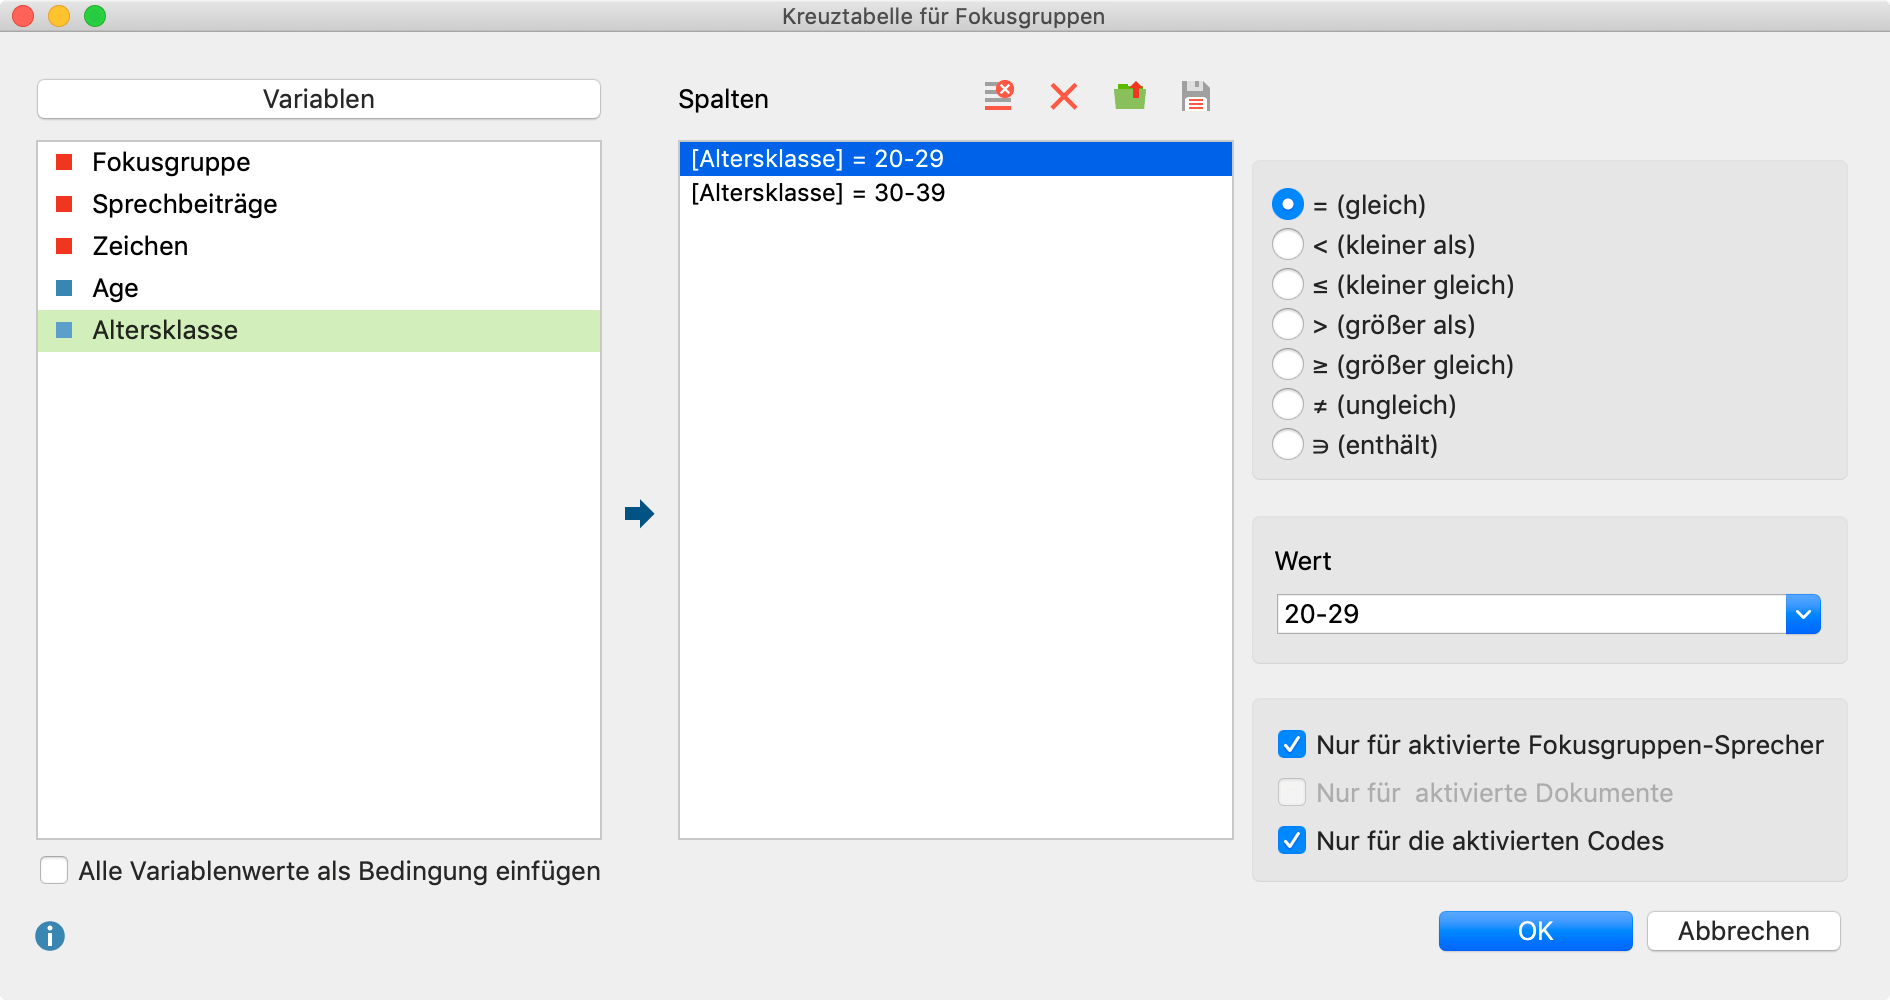Save conditions with floppy disk icon
This screenshot has width=1890, height=1000.
click(1195, 96)
